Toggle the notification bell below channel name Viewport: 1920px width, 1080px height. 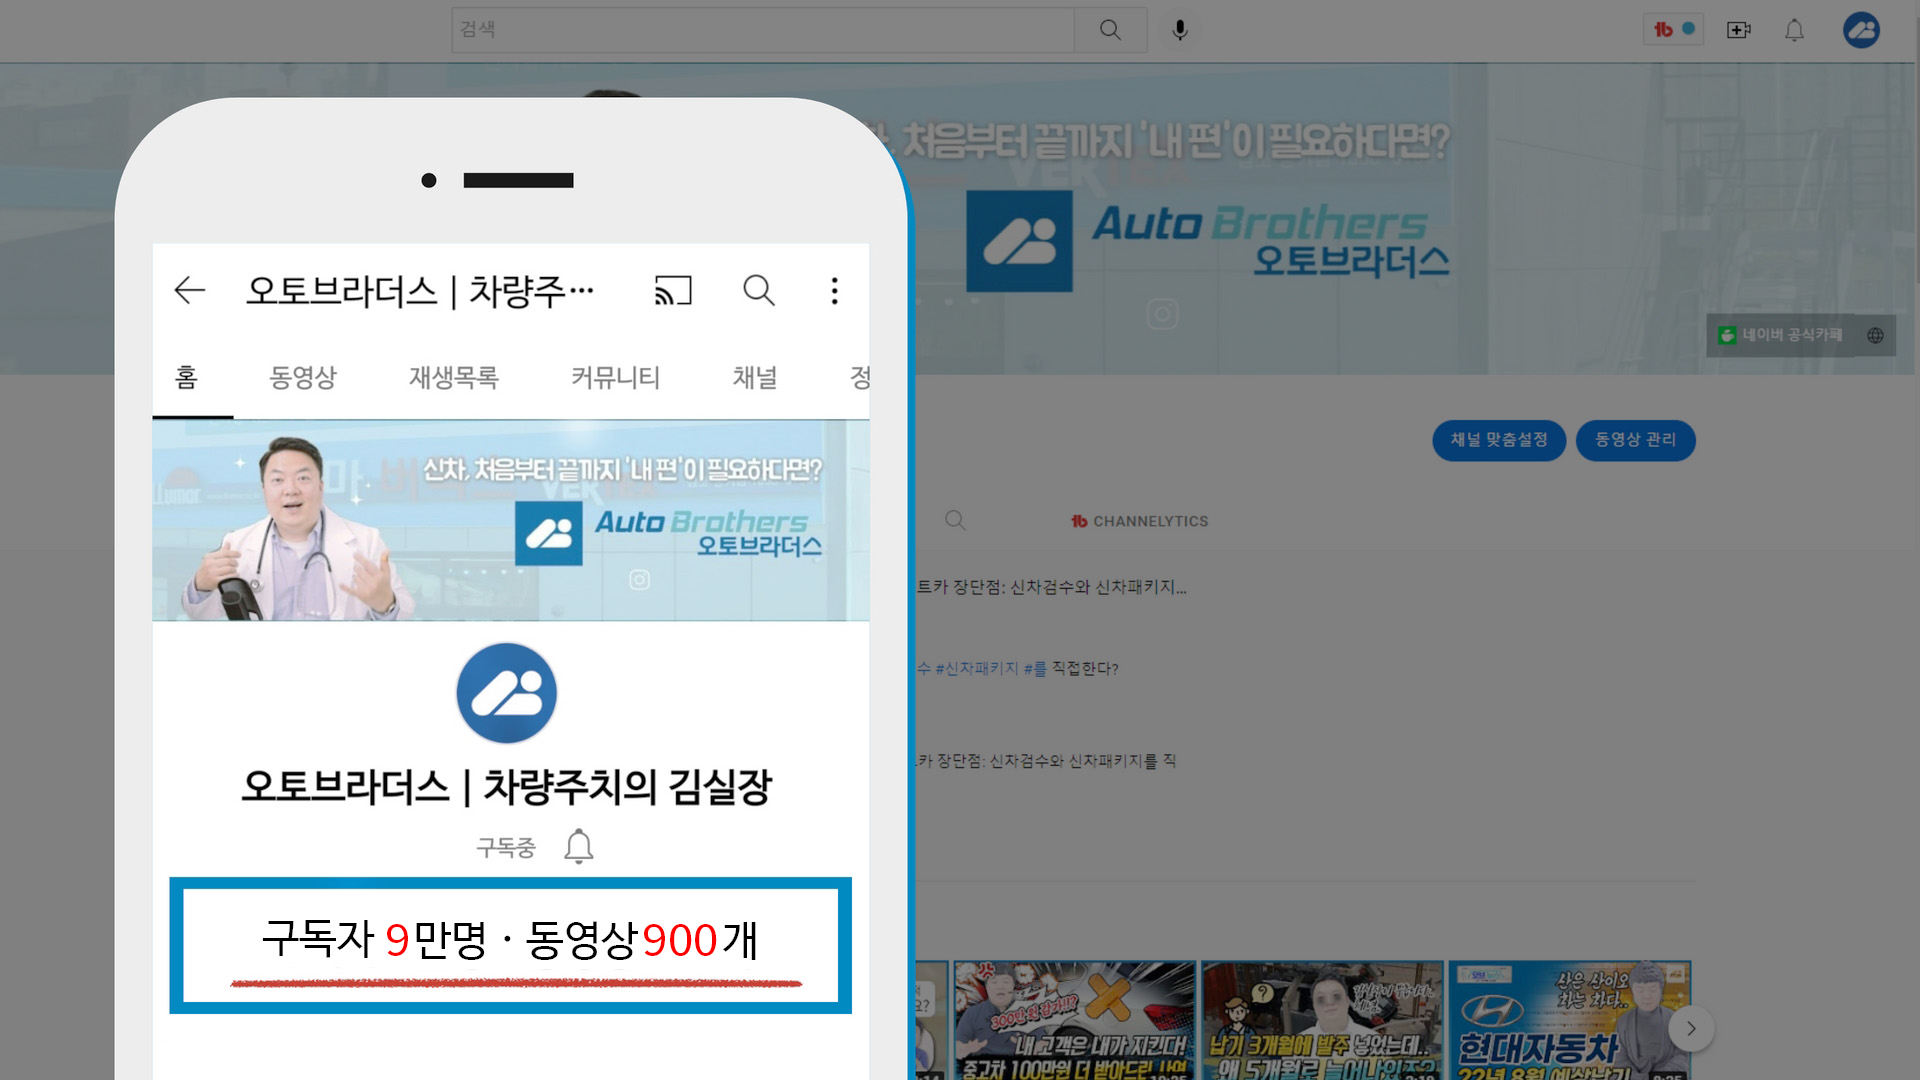coord(578,847)
